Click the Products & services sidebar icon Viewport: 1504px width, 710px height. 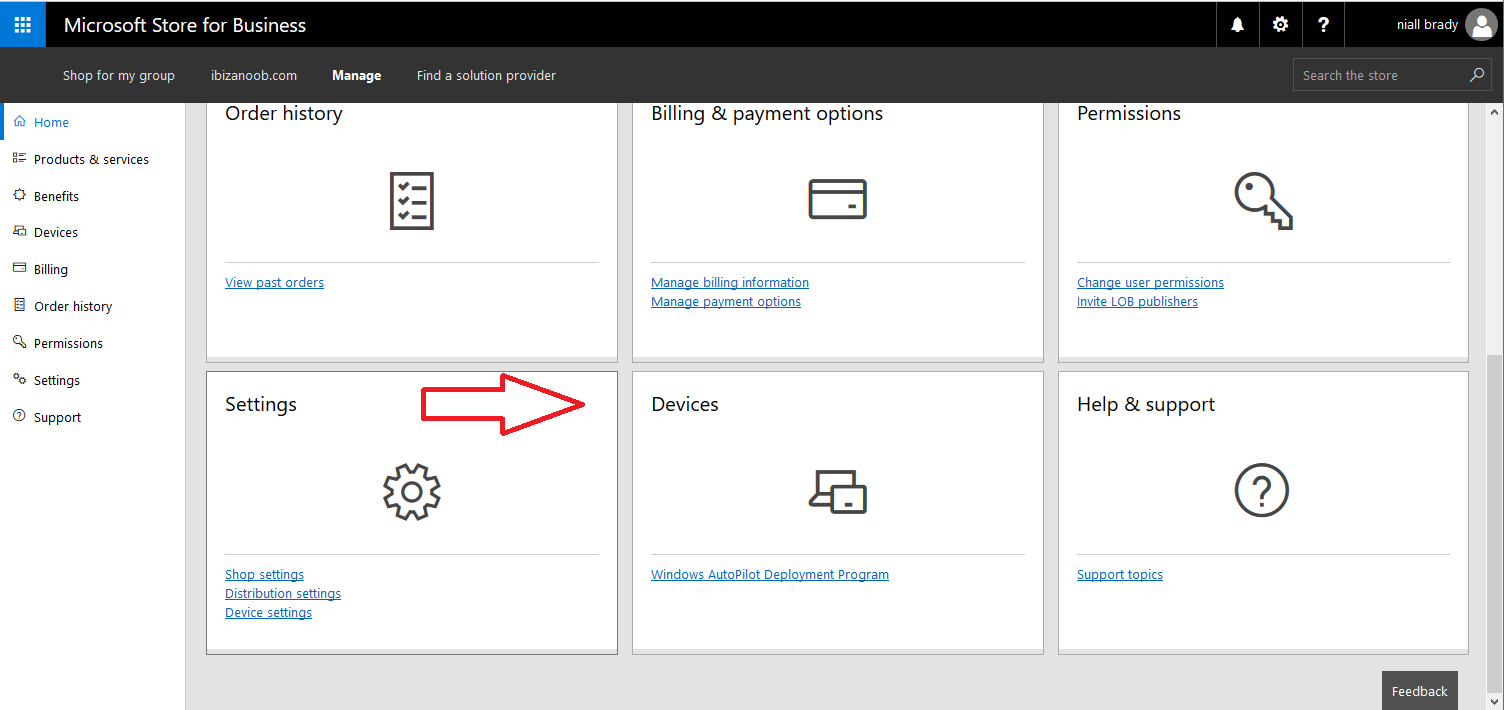tap(20, 158)
